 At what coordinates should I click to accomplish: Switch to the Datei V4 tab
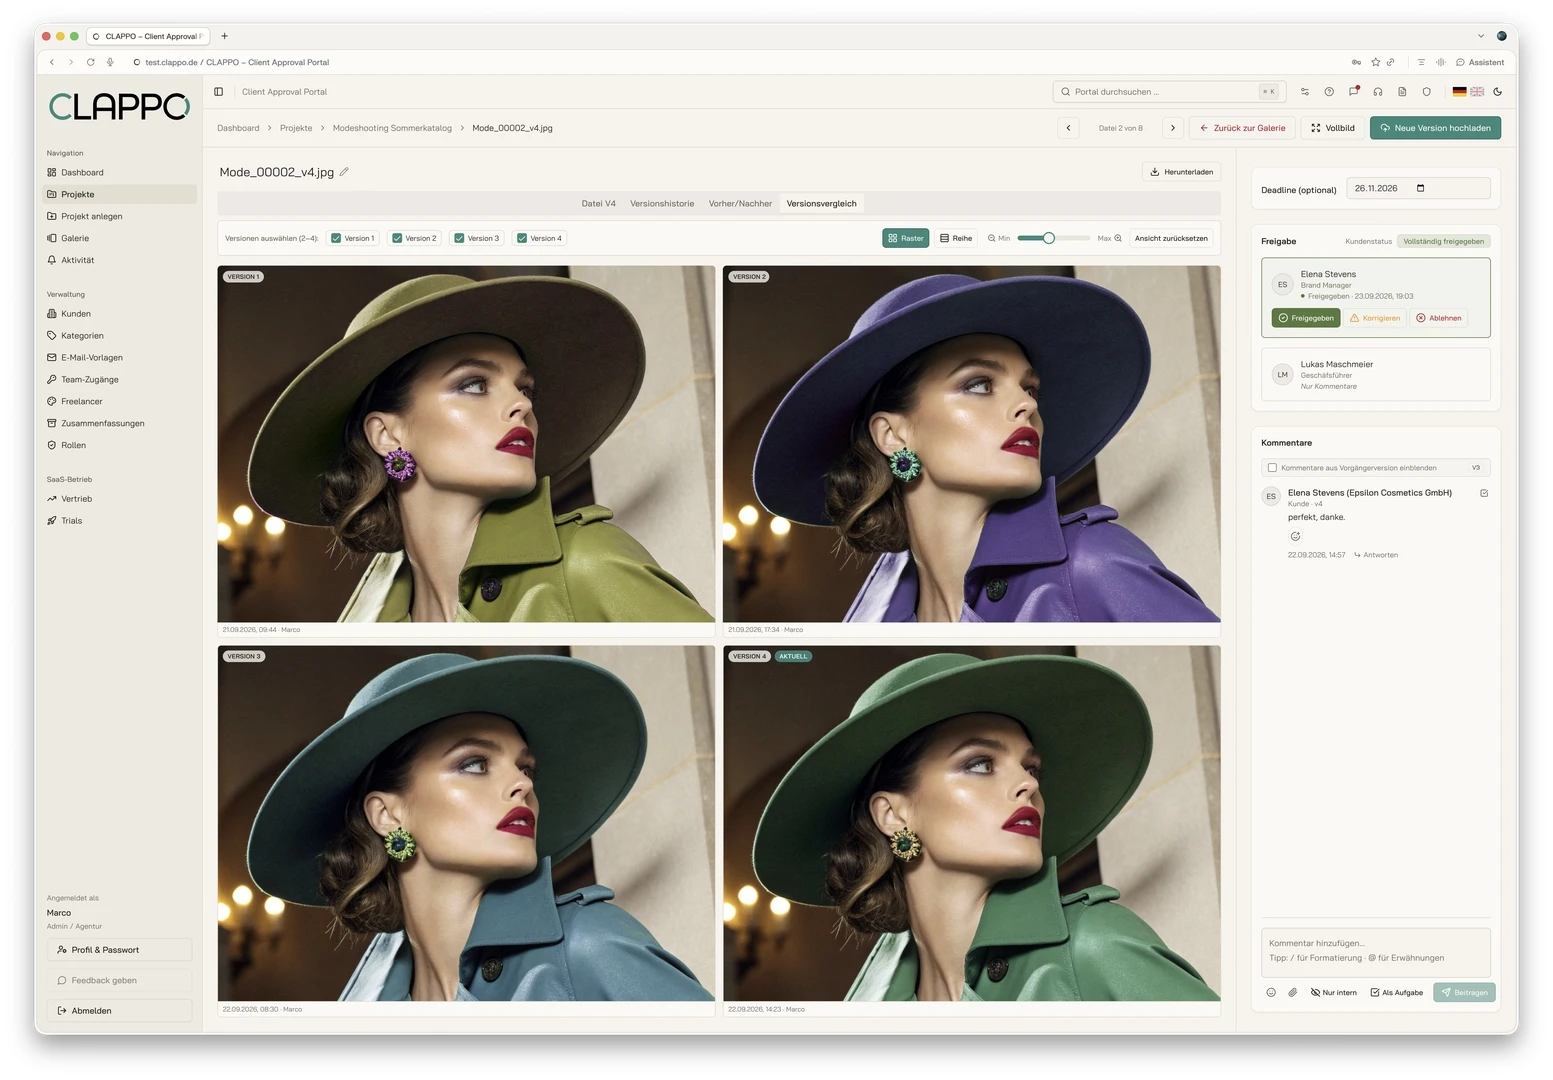598,204
